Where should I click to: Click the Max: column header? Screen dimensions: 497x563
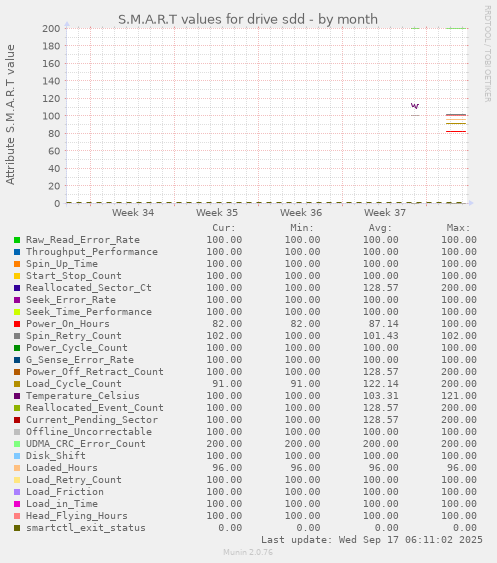(459, 228)
